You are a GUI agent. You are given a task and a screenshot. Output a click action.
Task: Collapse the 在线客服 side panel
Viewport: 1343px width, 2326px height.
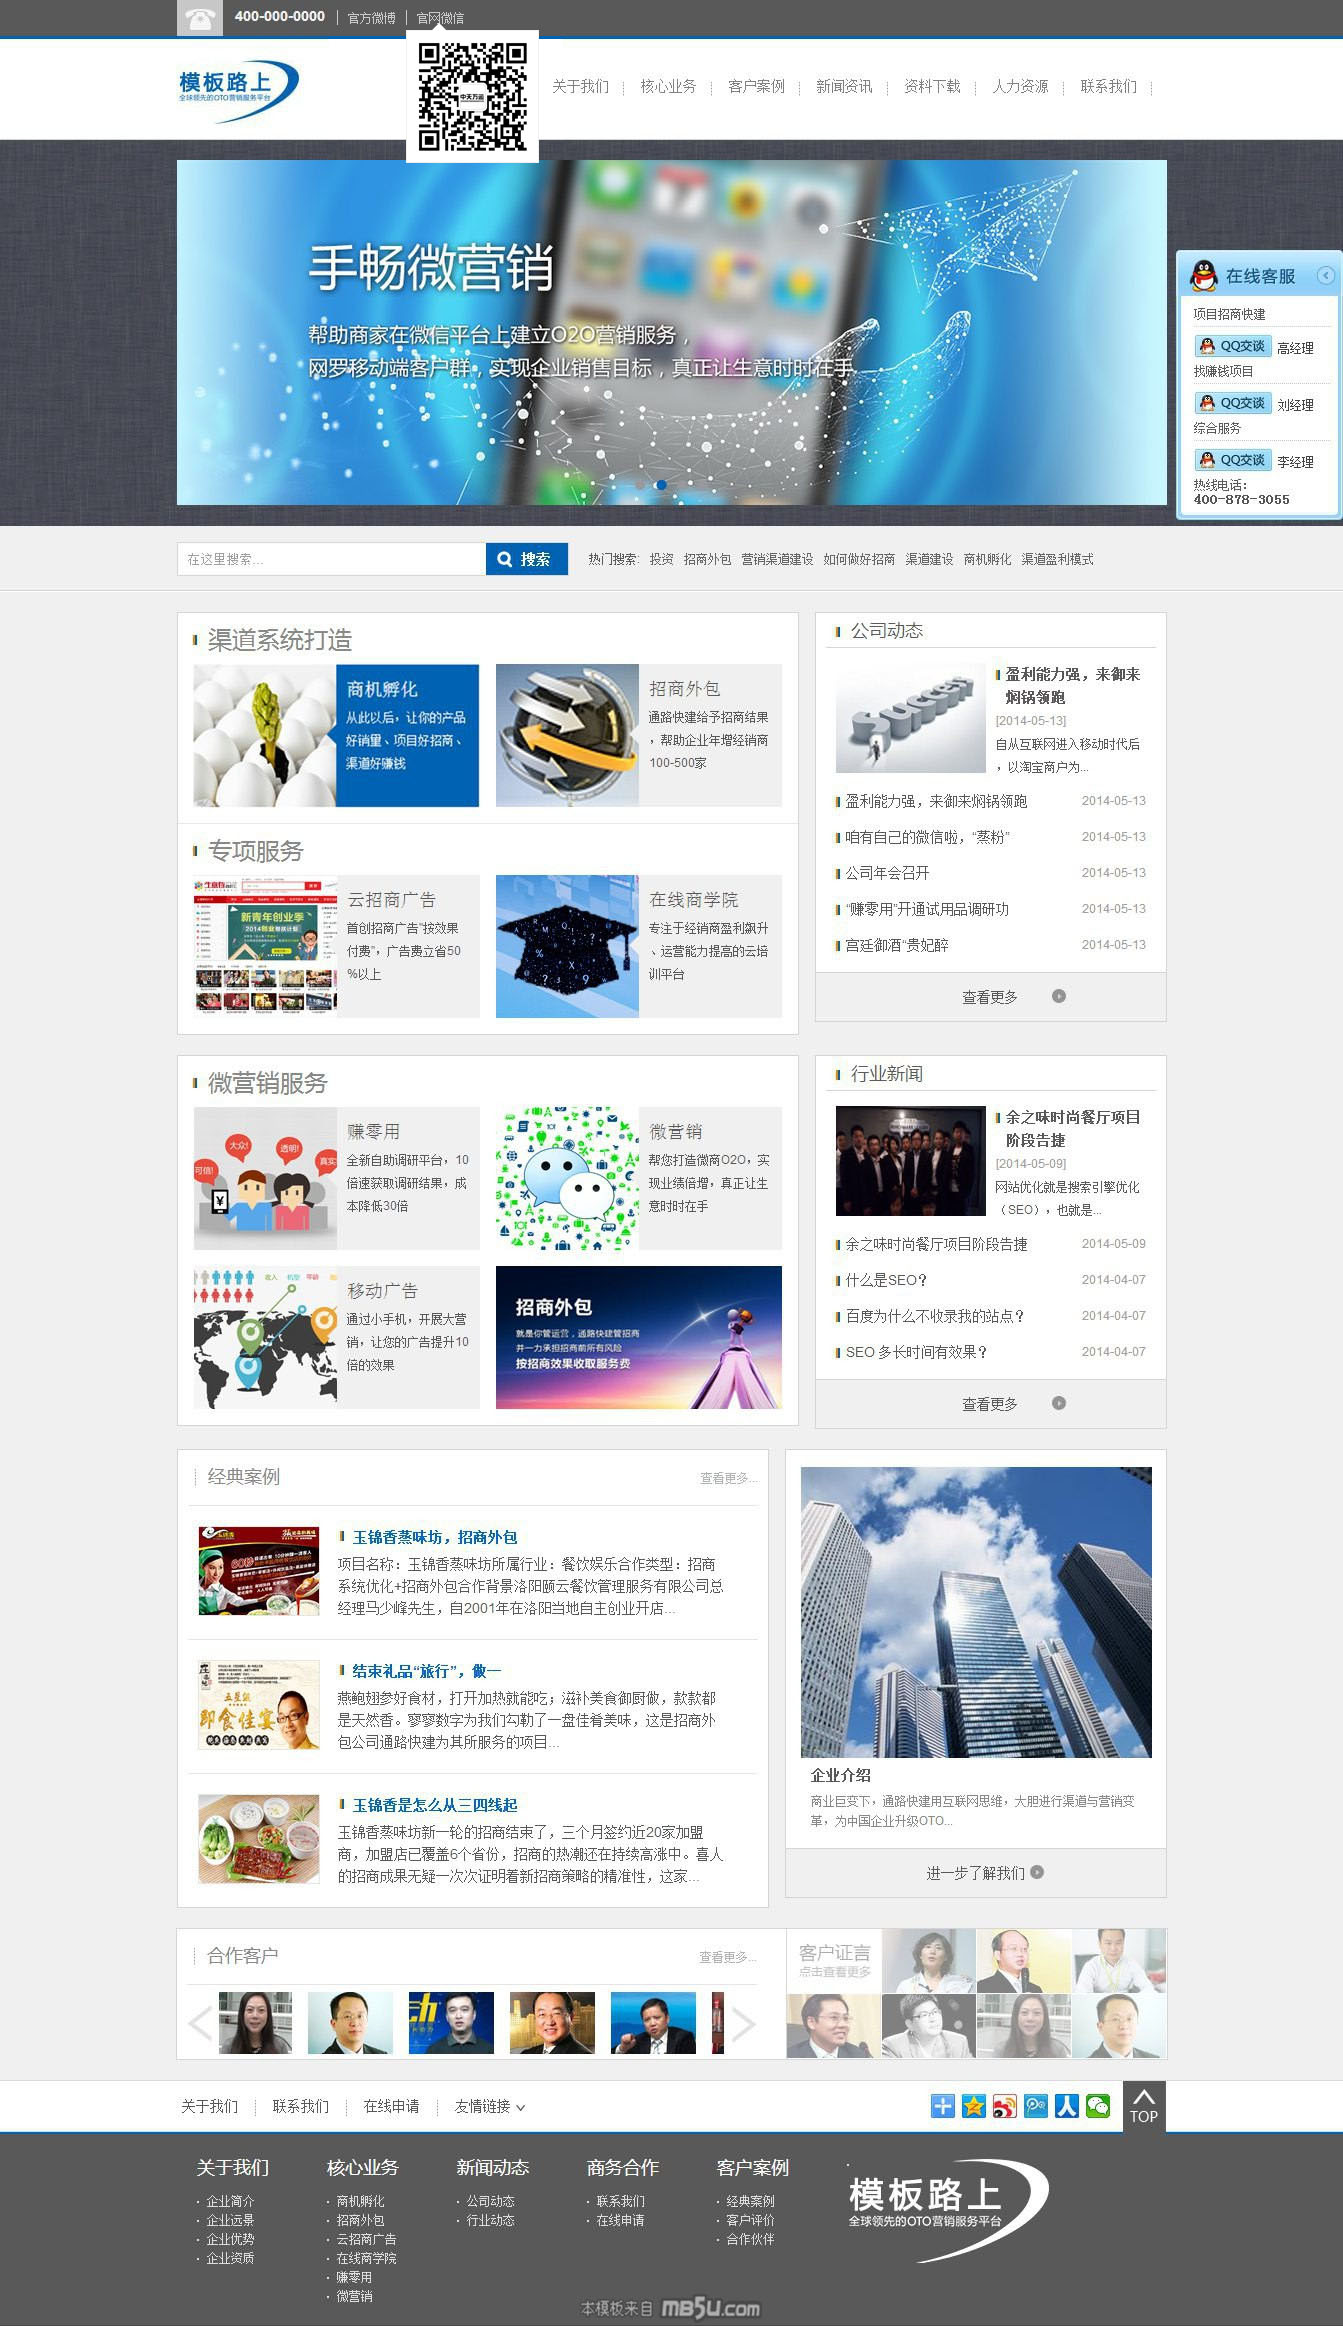tap(1325, 276)
